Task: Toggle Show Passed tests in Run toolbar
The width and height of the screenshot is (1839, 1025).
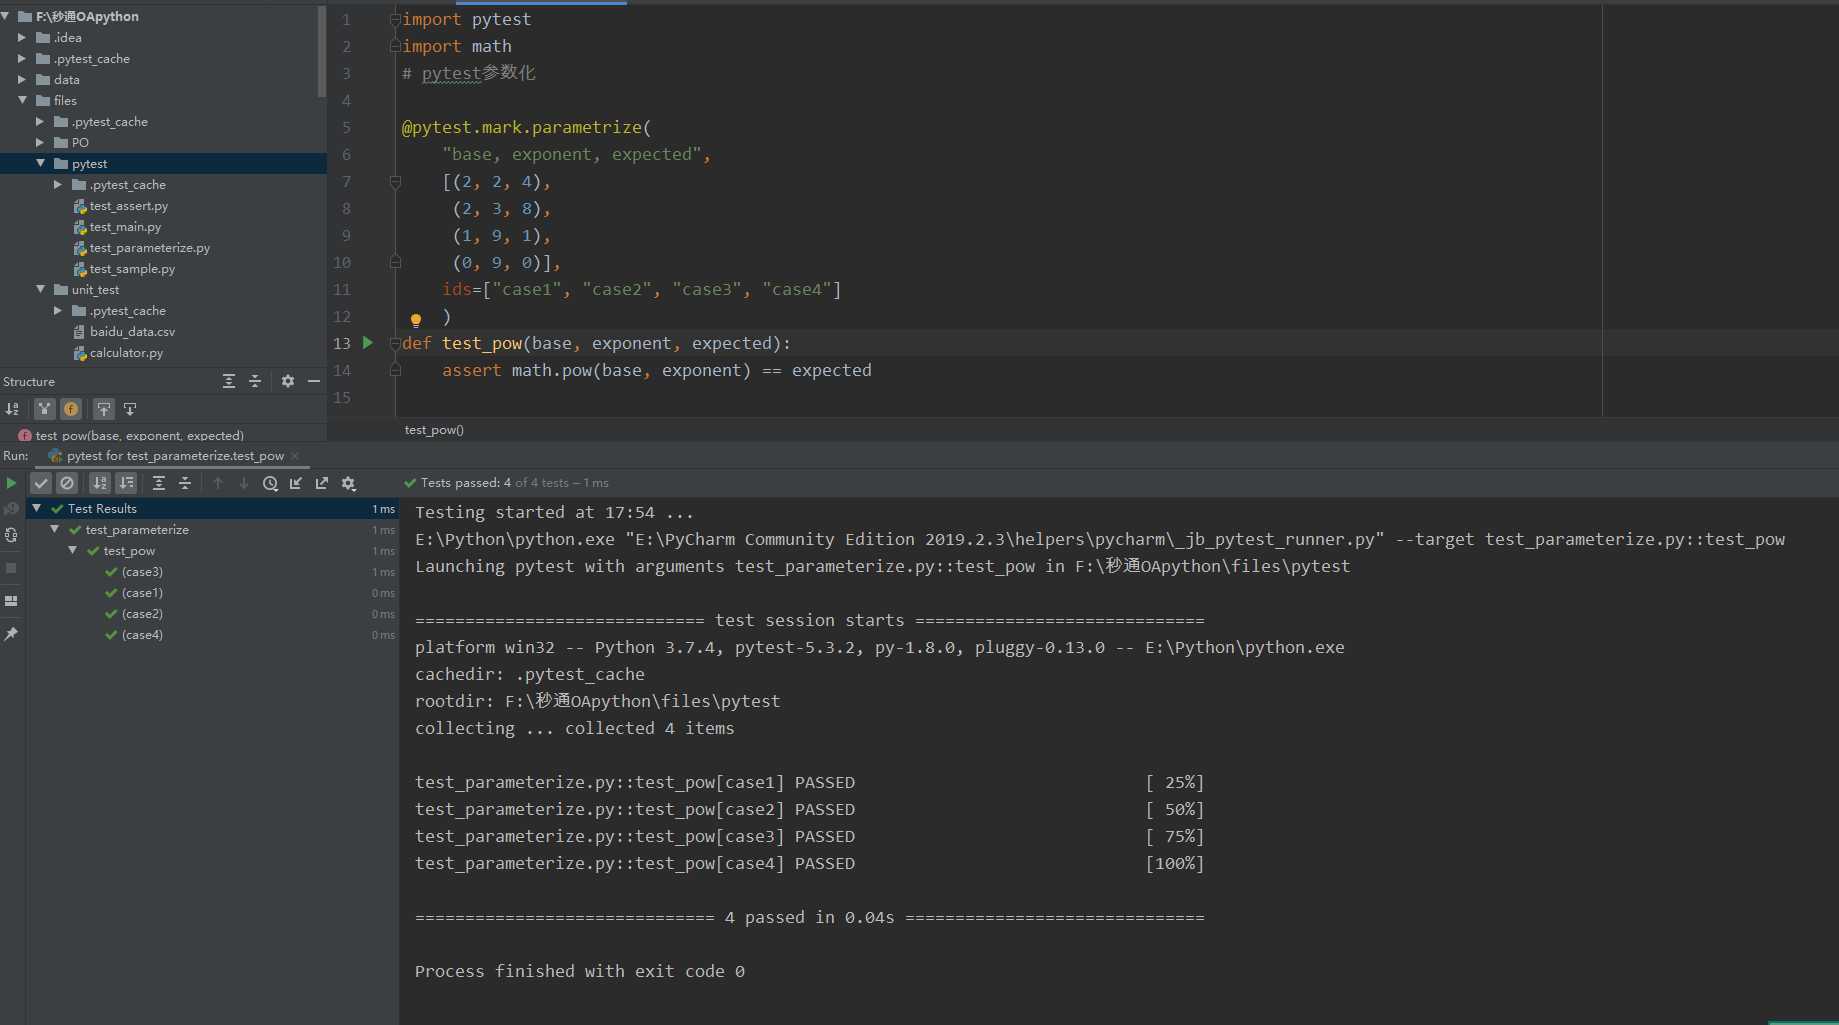Action: (41, 483)
